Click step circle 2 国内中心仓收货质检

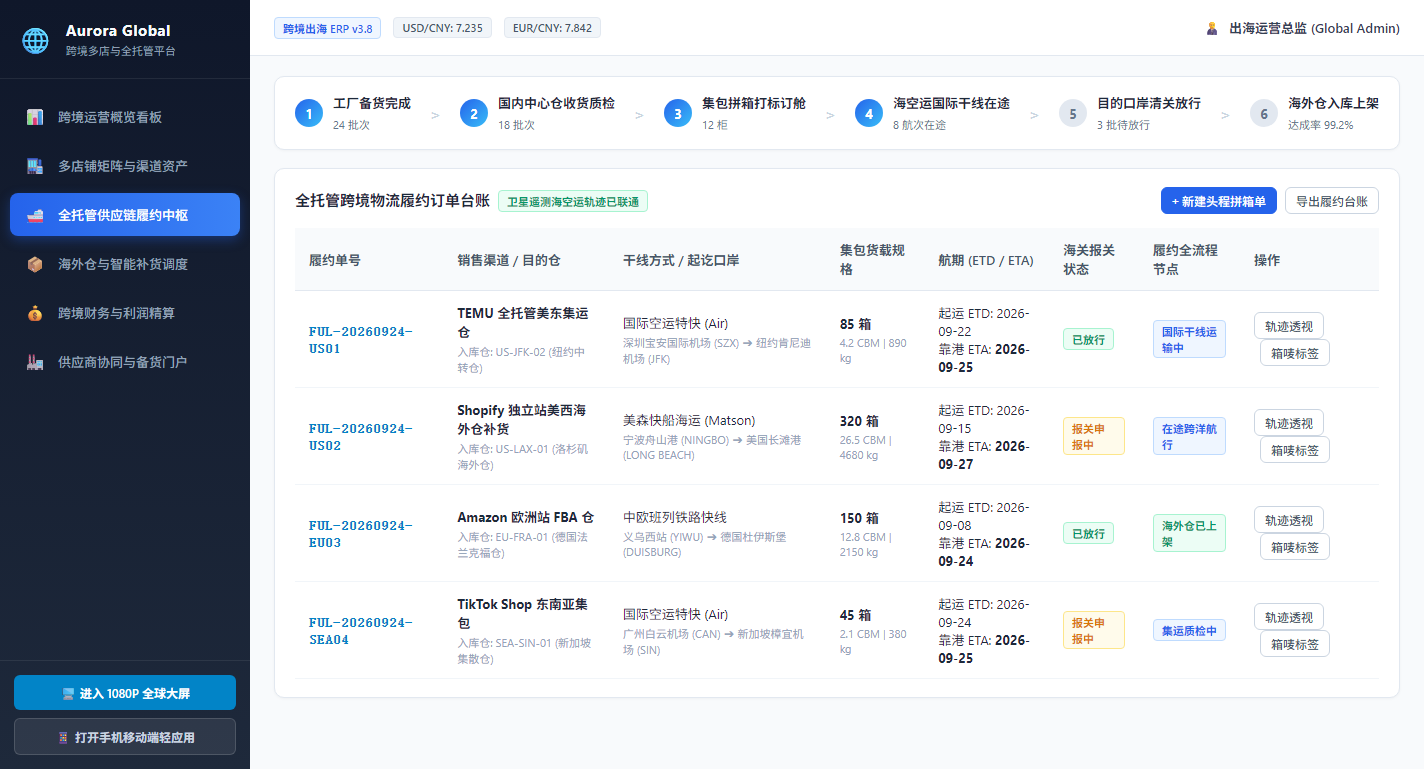coord(474,113)
